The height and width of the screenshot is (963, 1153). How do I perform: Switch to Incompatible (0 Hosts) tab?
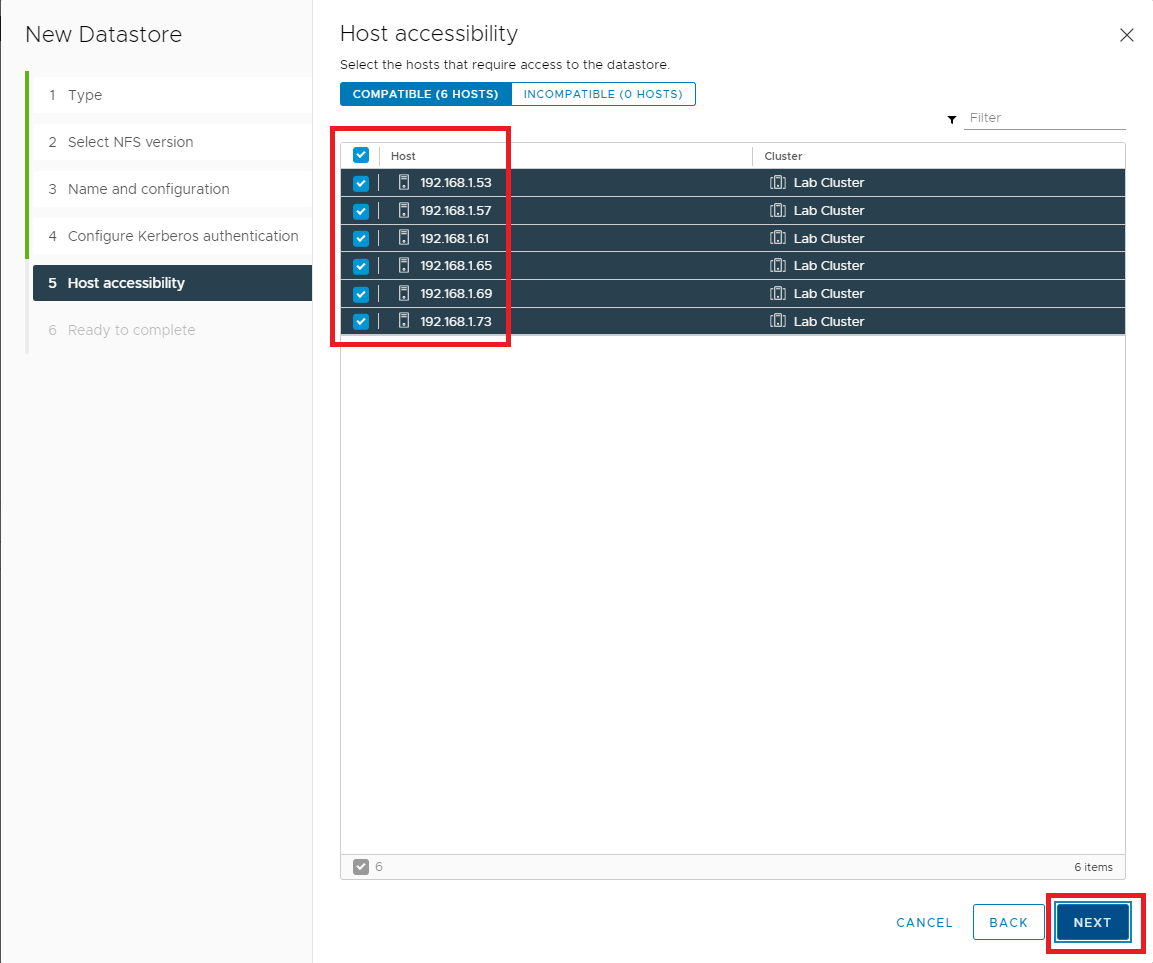(603, 94)
